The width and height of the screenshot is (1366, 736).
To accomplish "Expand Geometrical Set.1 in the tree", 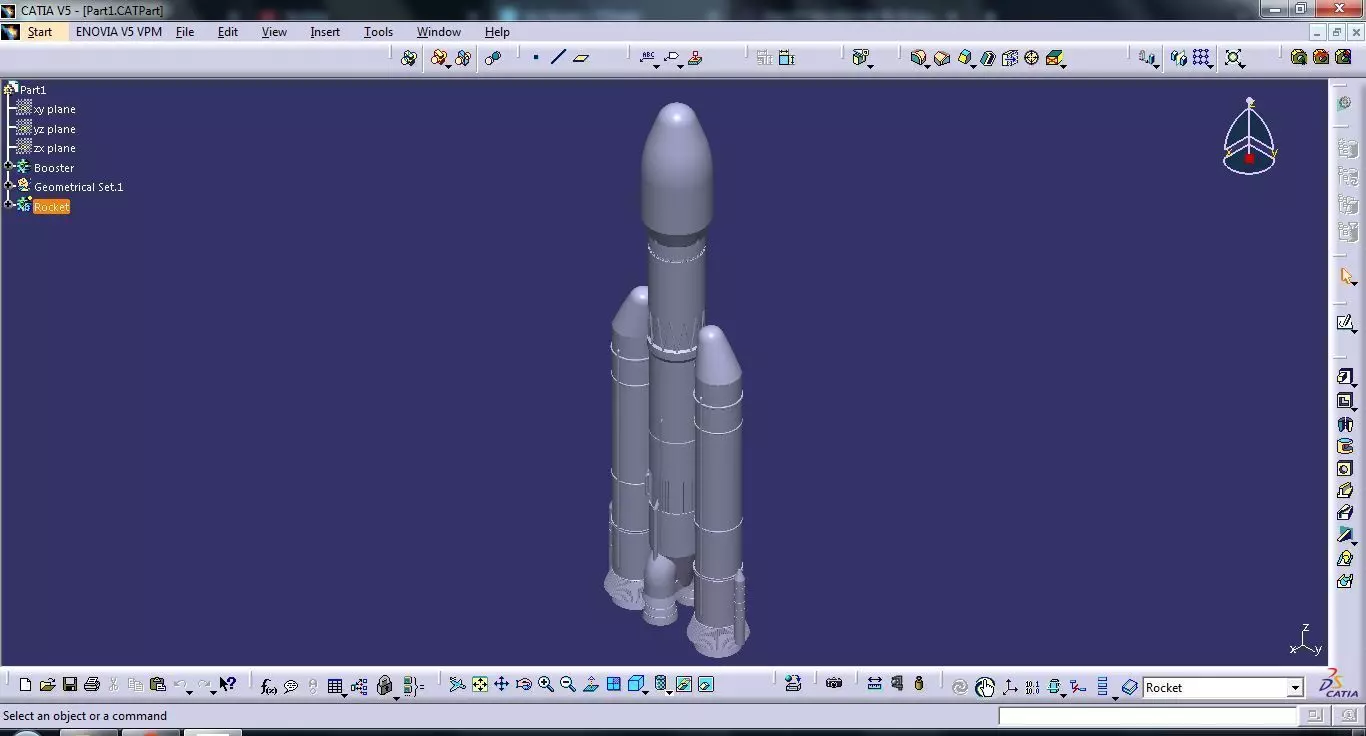I will point(8,186).
